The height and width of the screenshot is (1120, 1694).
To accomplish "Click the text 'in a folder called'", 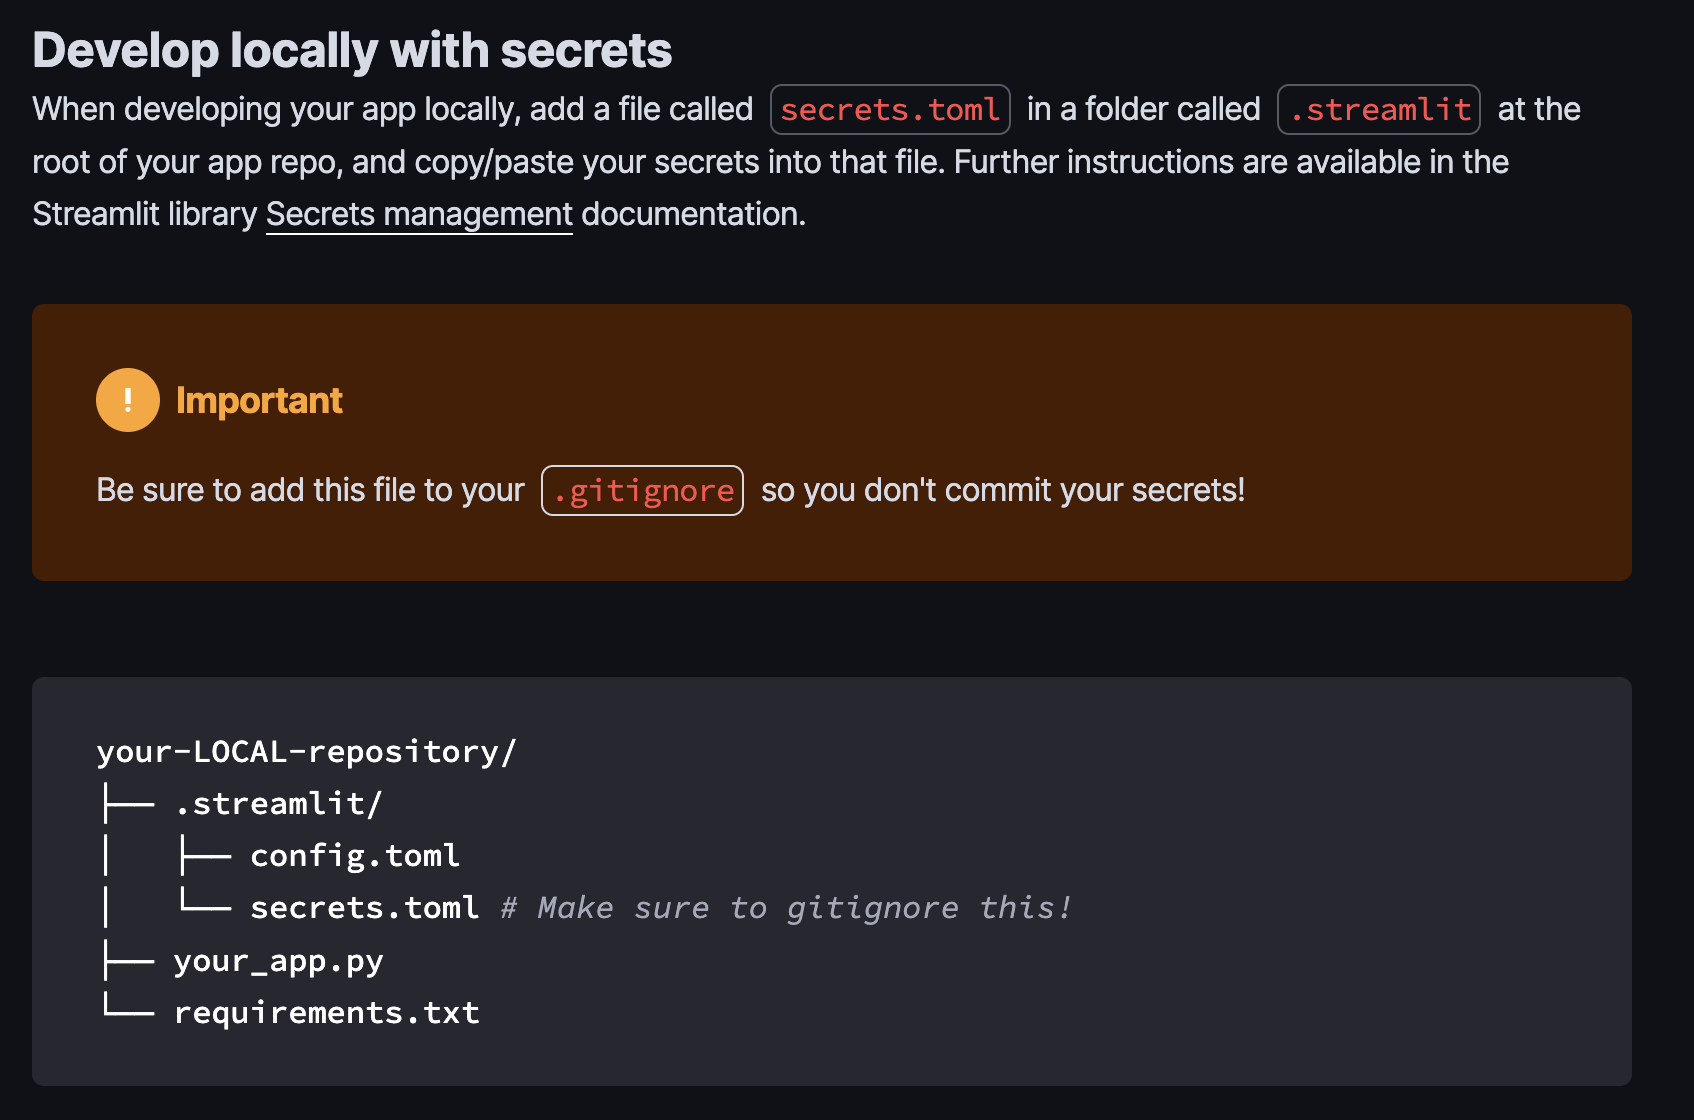I will point(1143,109).
